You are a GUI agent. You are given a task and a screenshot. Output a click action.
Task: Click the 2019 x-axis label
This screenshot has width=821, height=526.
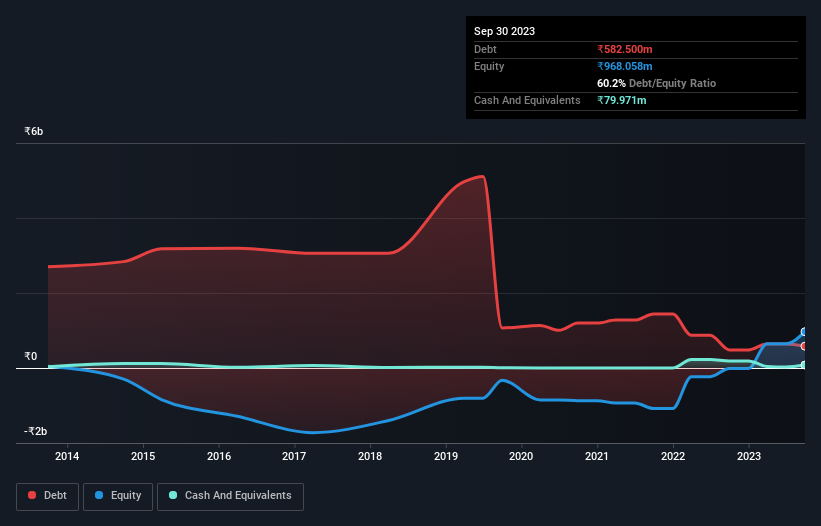[x=446, y=456]
